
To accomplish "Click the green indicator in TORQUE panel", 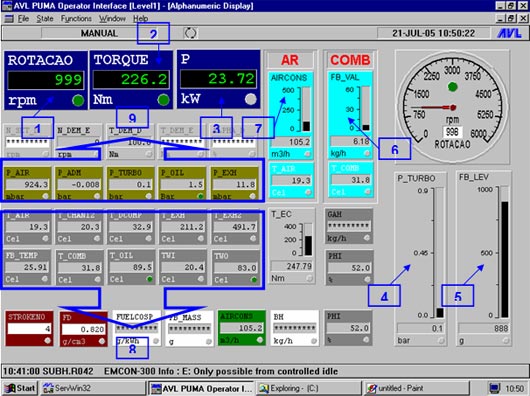I will [x=164, y=100].
